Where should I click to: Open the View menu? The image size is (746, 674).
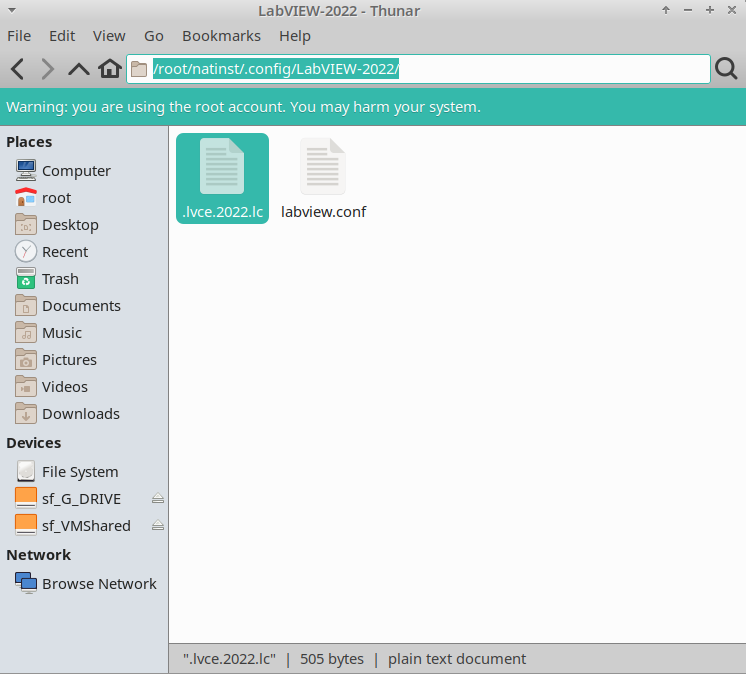(x=109, y=36)
